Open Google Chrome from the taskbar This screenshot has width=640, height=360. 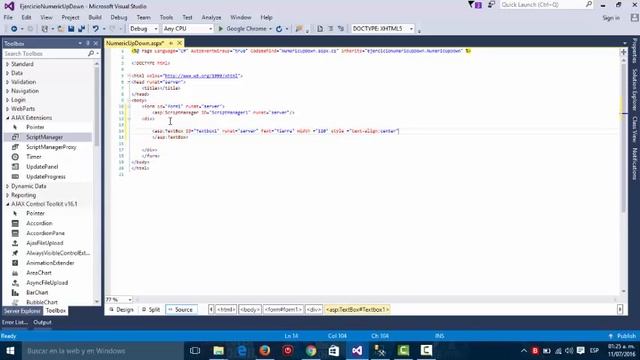point(311,351)
